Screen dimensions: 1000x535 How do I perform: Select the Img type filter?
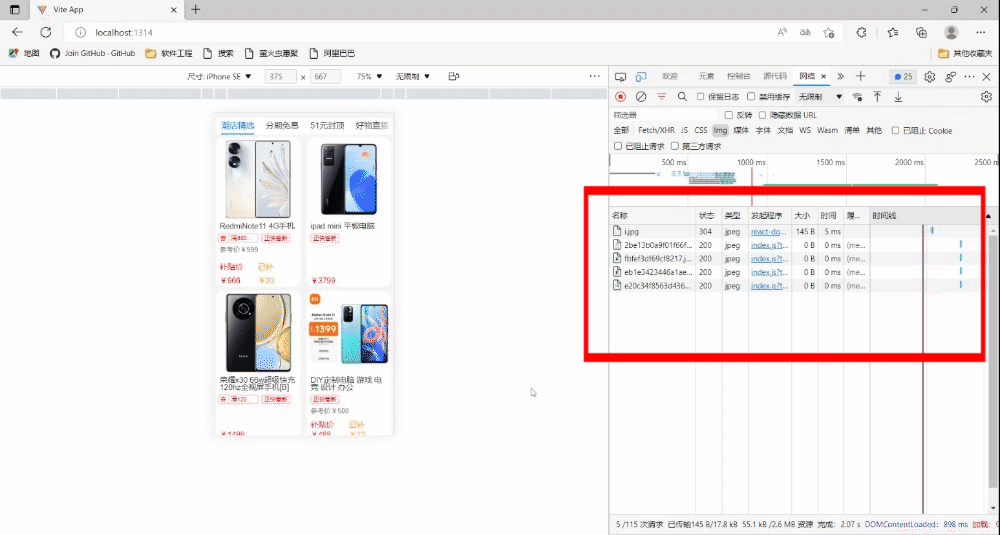720,131
